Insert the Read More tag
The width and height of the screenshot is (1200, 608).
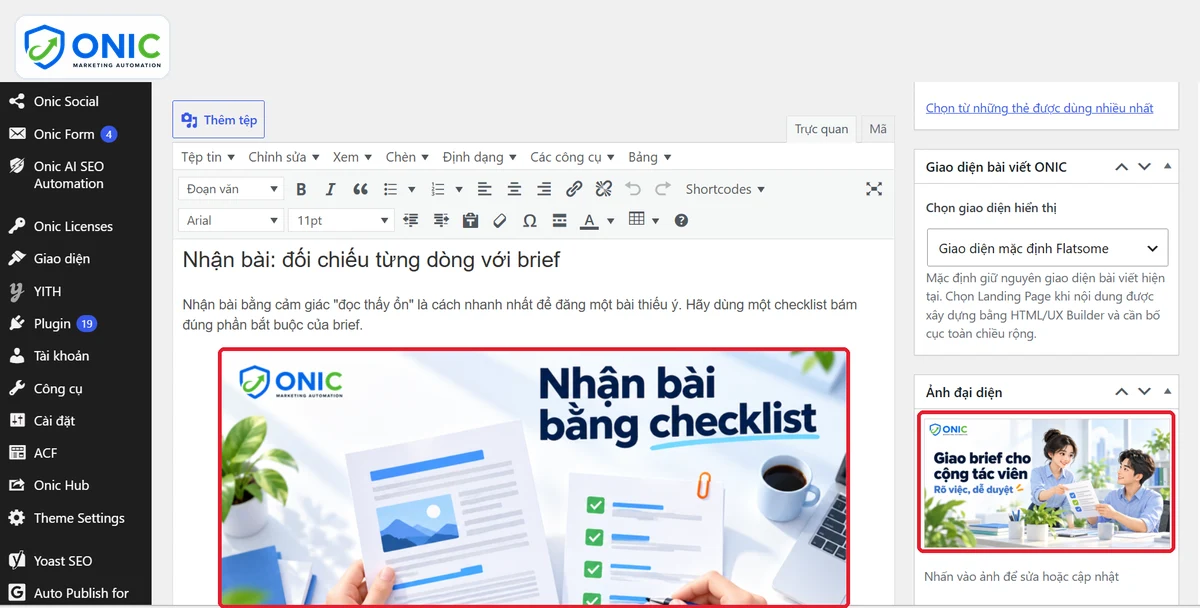(x=560, y=220)
